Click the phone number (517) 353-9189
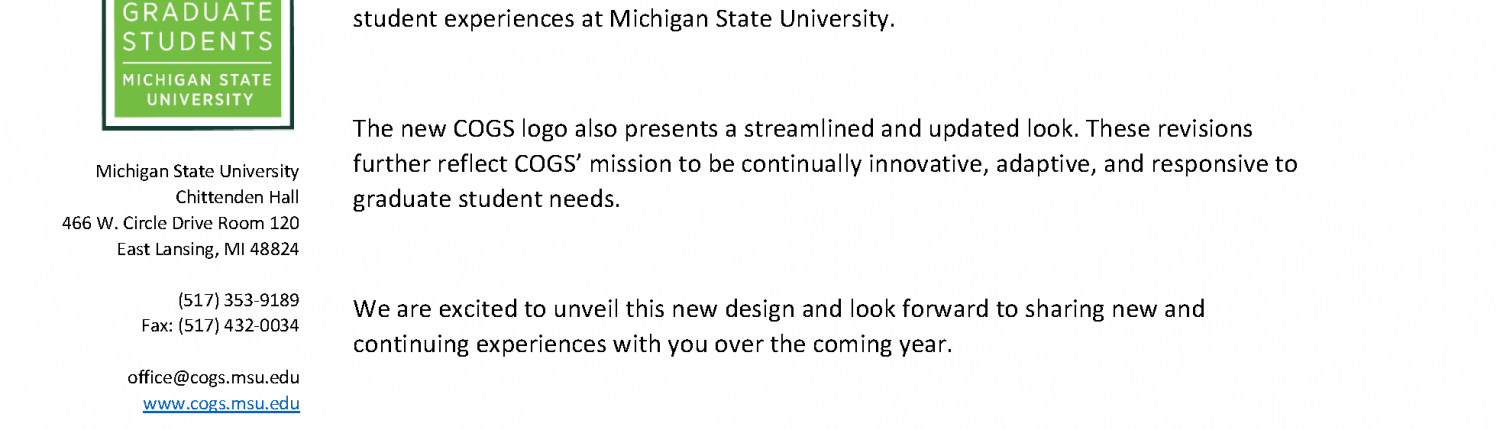 pyautogui.click(x=239, y=300)
